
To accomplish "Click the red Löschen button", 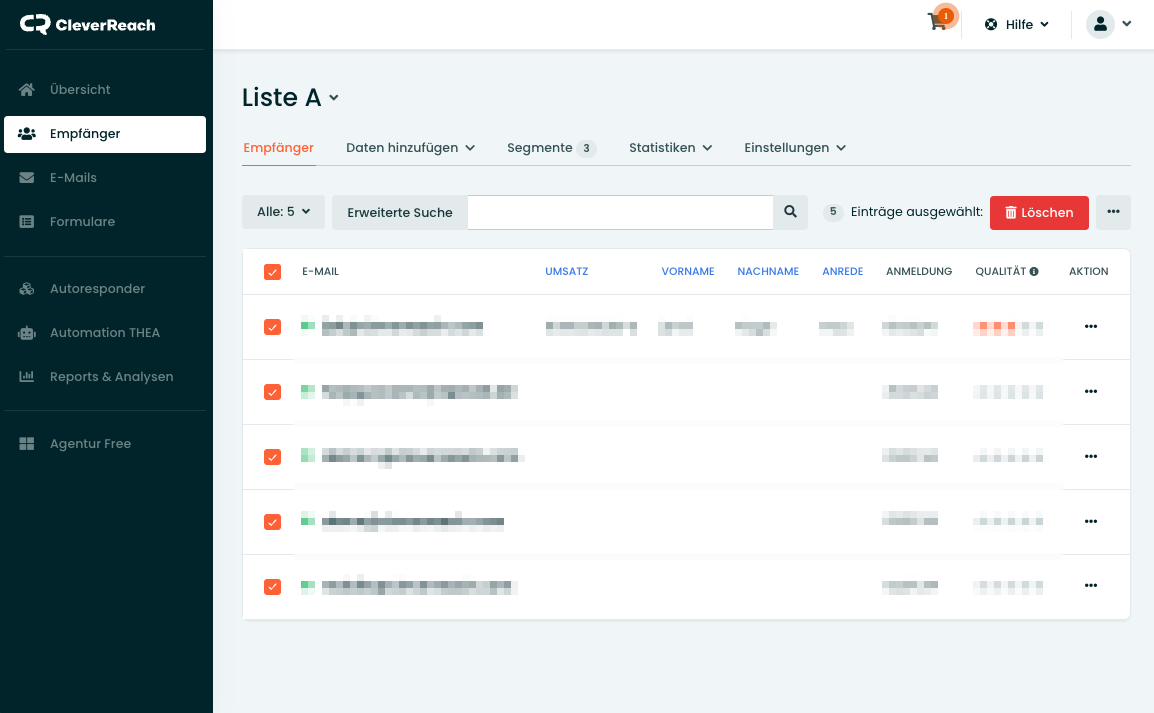I will 1039,212.
